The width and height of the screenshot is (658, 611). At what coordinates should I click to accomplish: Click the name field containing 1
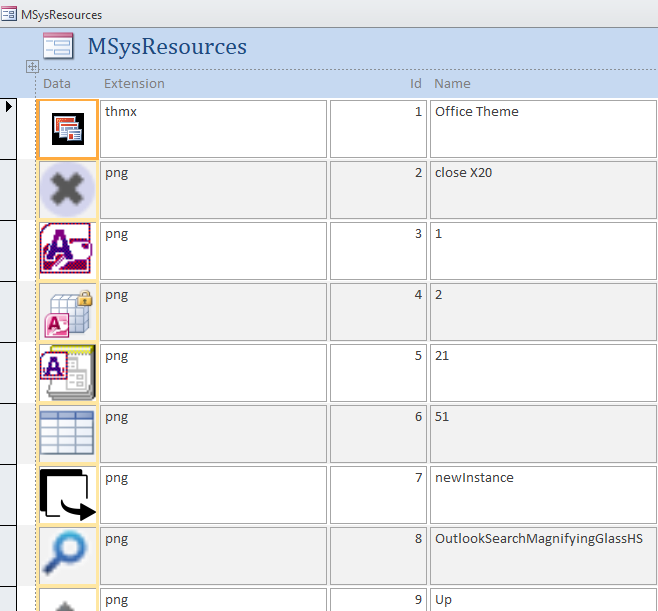click(x=543, y=251)
